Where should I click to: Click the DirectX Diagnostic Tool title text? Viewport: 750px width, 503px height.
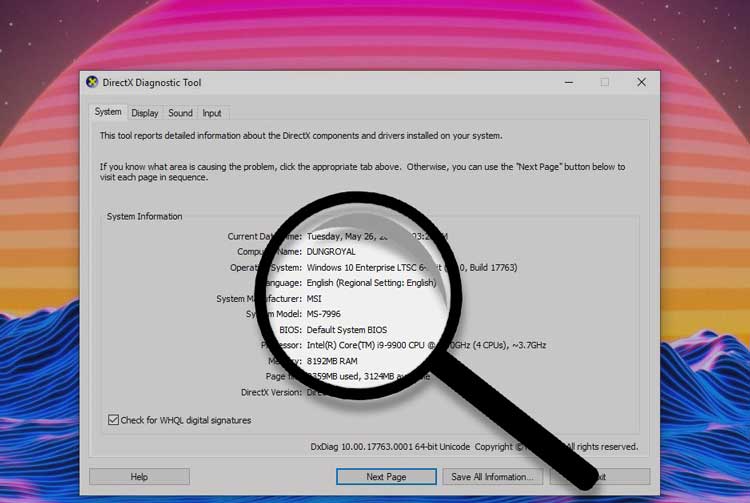152,82
